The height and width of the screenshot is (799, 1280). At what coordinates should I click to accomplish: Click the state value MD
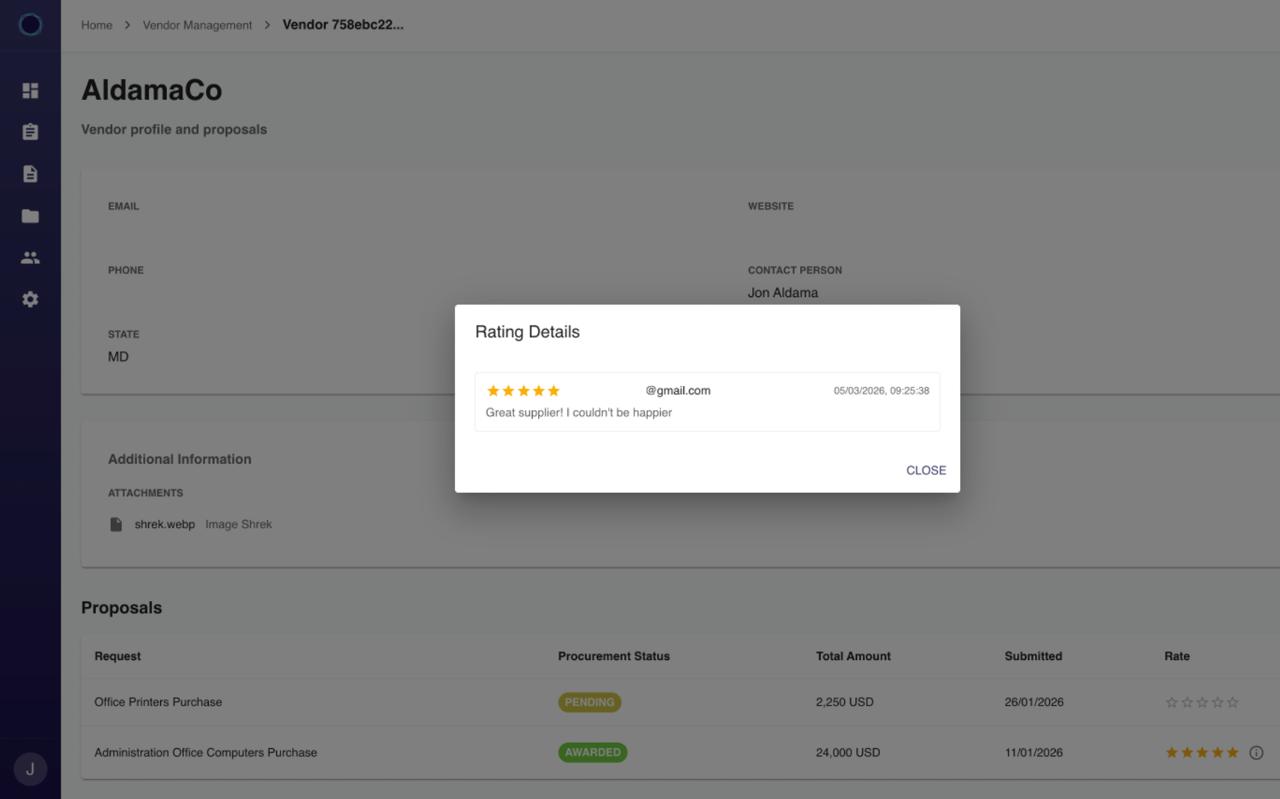pyautogui.click(x=118, y=357)
